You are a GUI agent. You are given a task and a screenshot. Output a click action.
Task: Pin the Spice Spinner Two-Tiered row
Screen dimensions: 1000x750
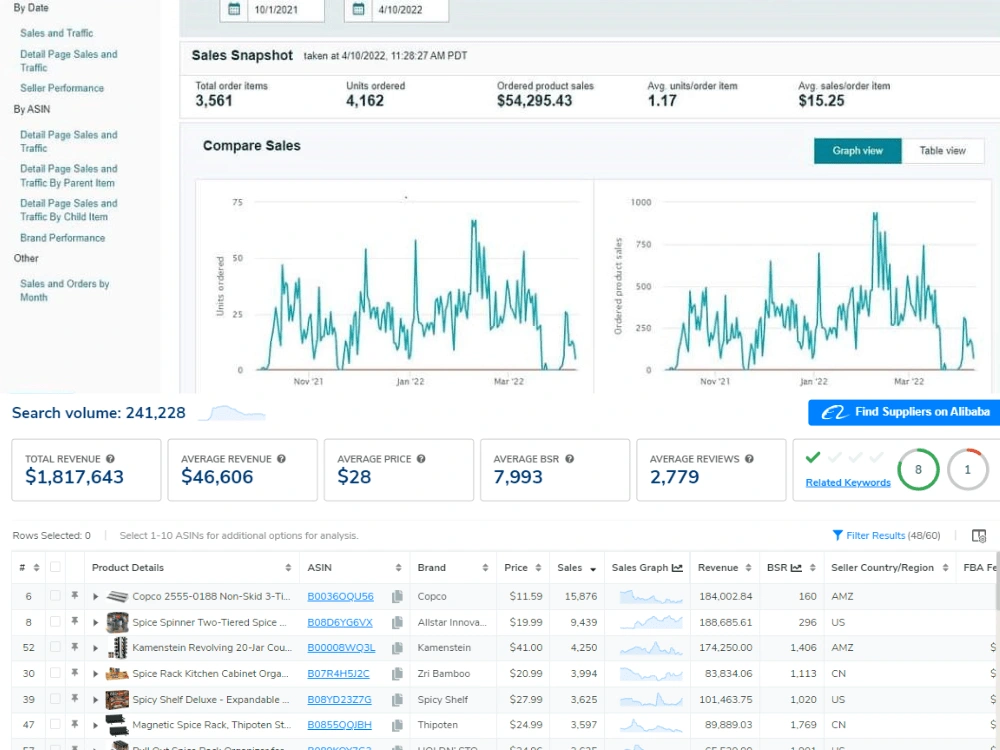(x=75, y=621)
